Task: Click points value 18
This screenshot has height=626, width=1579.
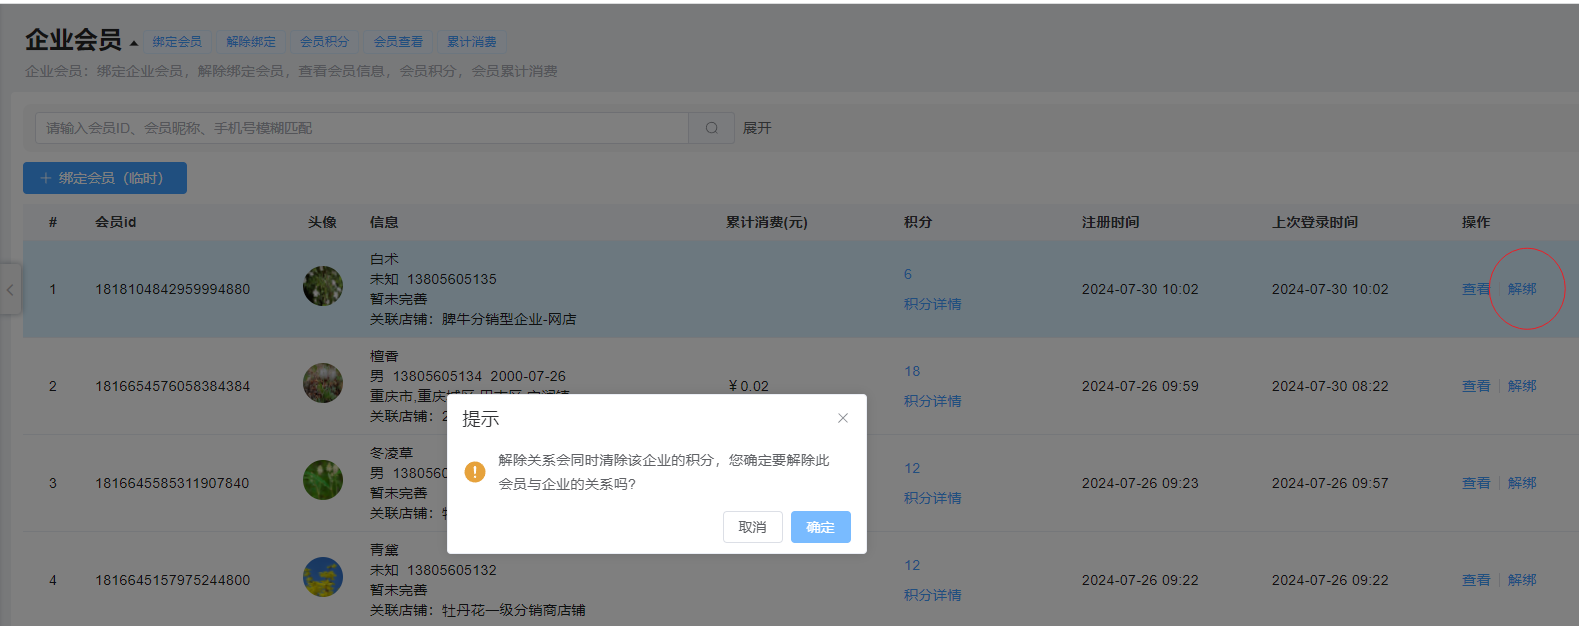Action: pyautogui.click(x=912, y=371)
